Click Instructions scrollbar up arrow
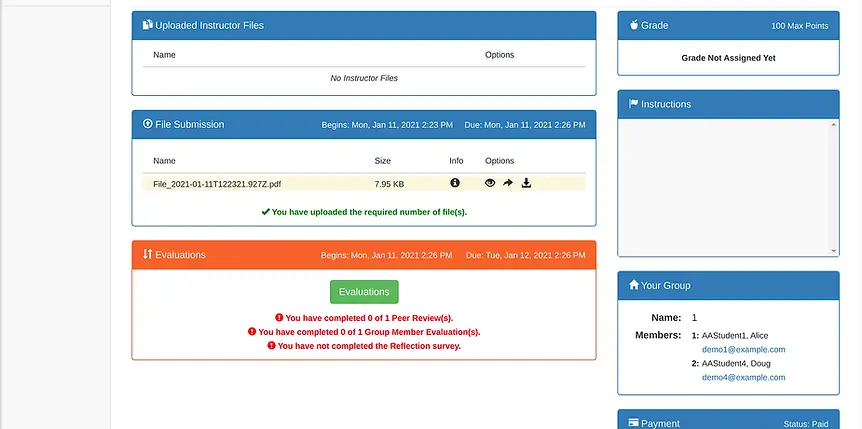 (x=833, y=125)
